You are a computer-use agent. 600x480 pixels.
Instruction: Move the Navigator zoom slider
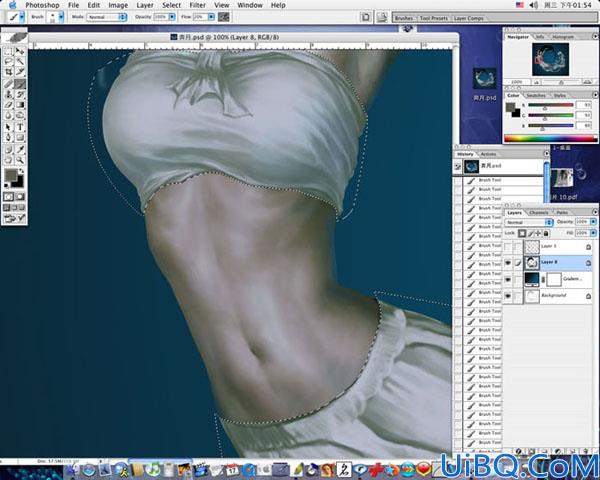(x=561, y=82)
